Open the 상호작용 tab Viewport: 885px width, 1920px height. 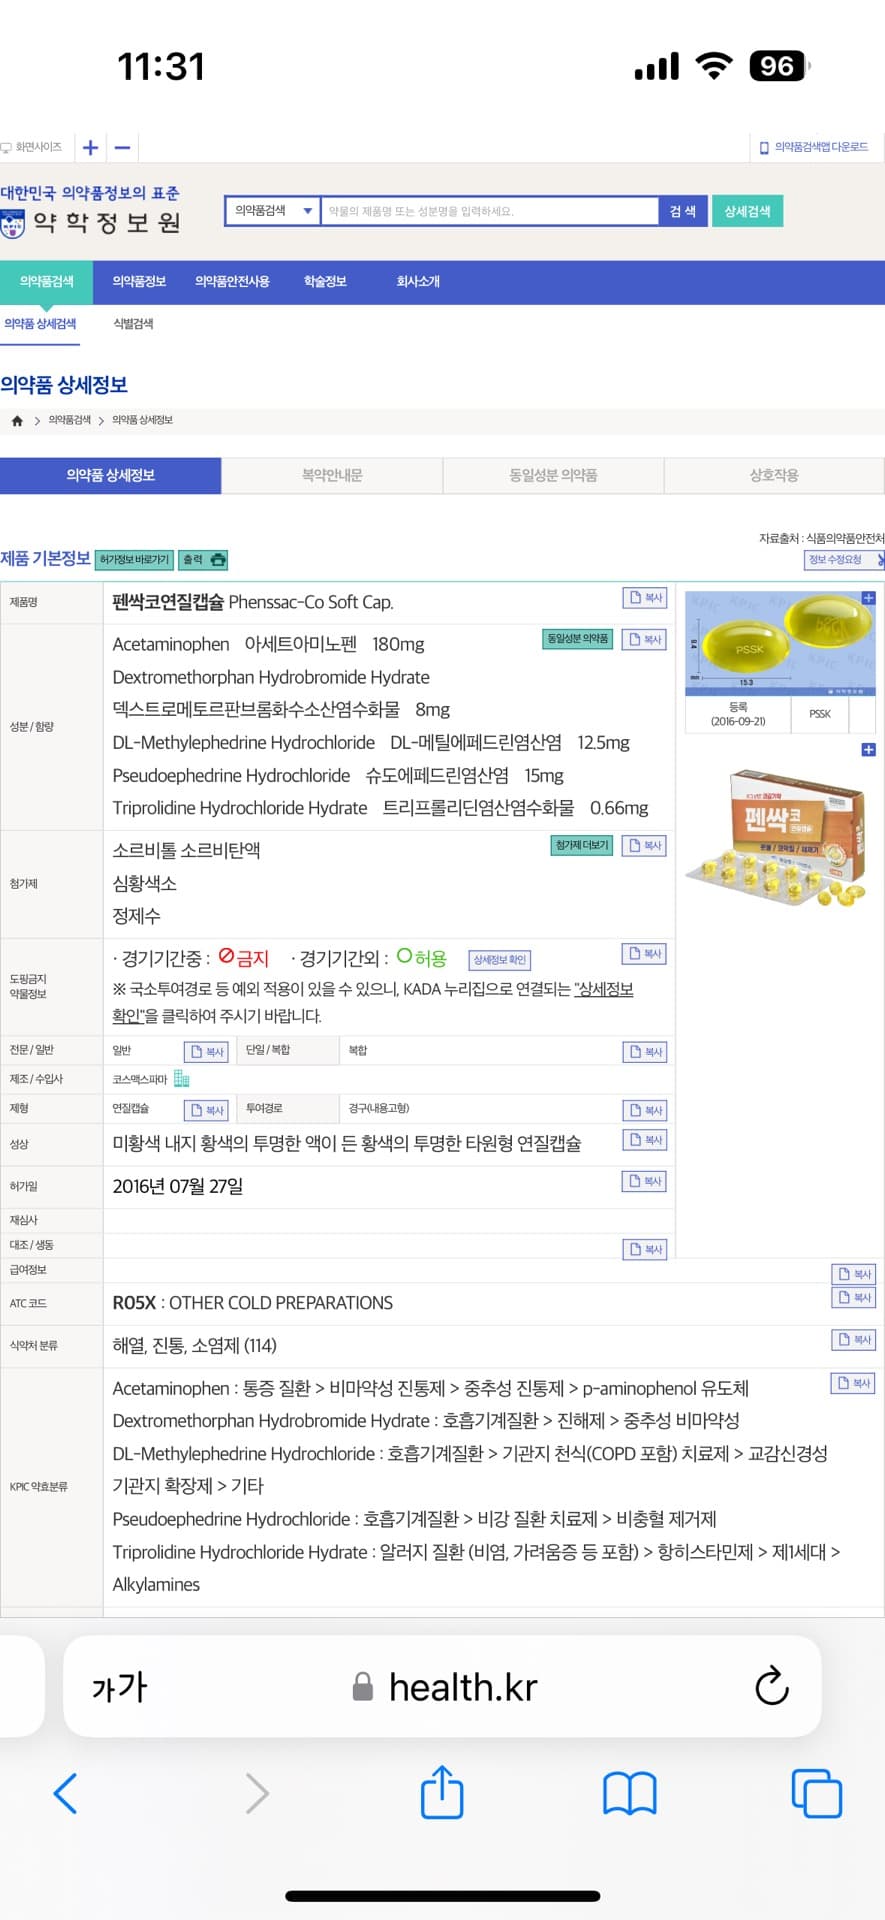(774, 476)
